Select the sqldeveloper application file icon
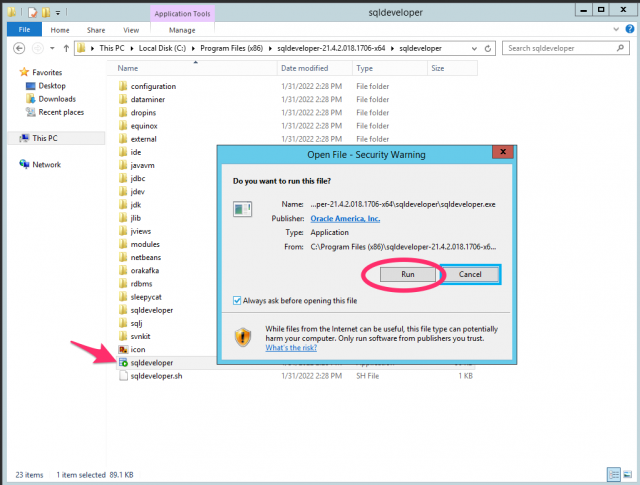Viewport: 640px width, 485px height. pyautogui.click(x=123, y=363)
